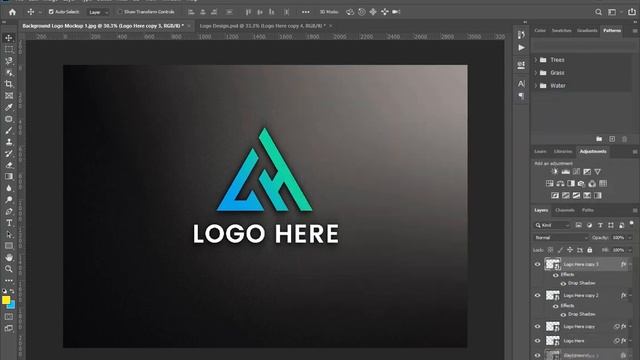Image resolution: width=640 pixels, height=360 pixels.
Task: Expand the Water pattern group
Action: click(x=536, y=86)
